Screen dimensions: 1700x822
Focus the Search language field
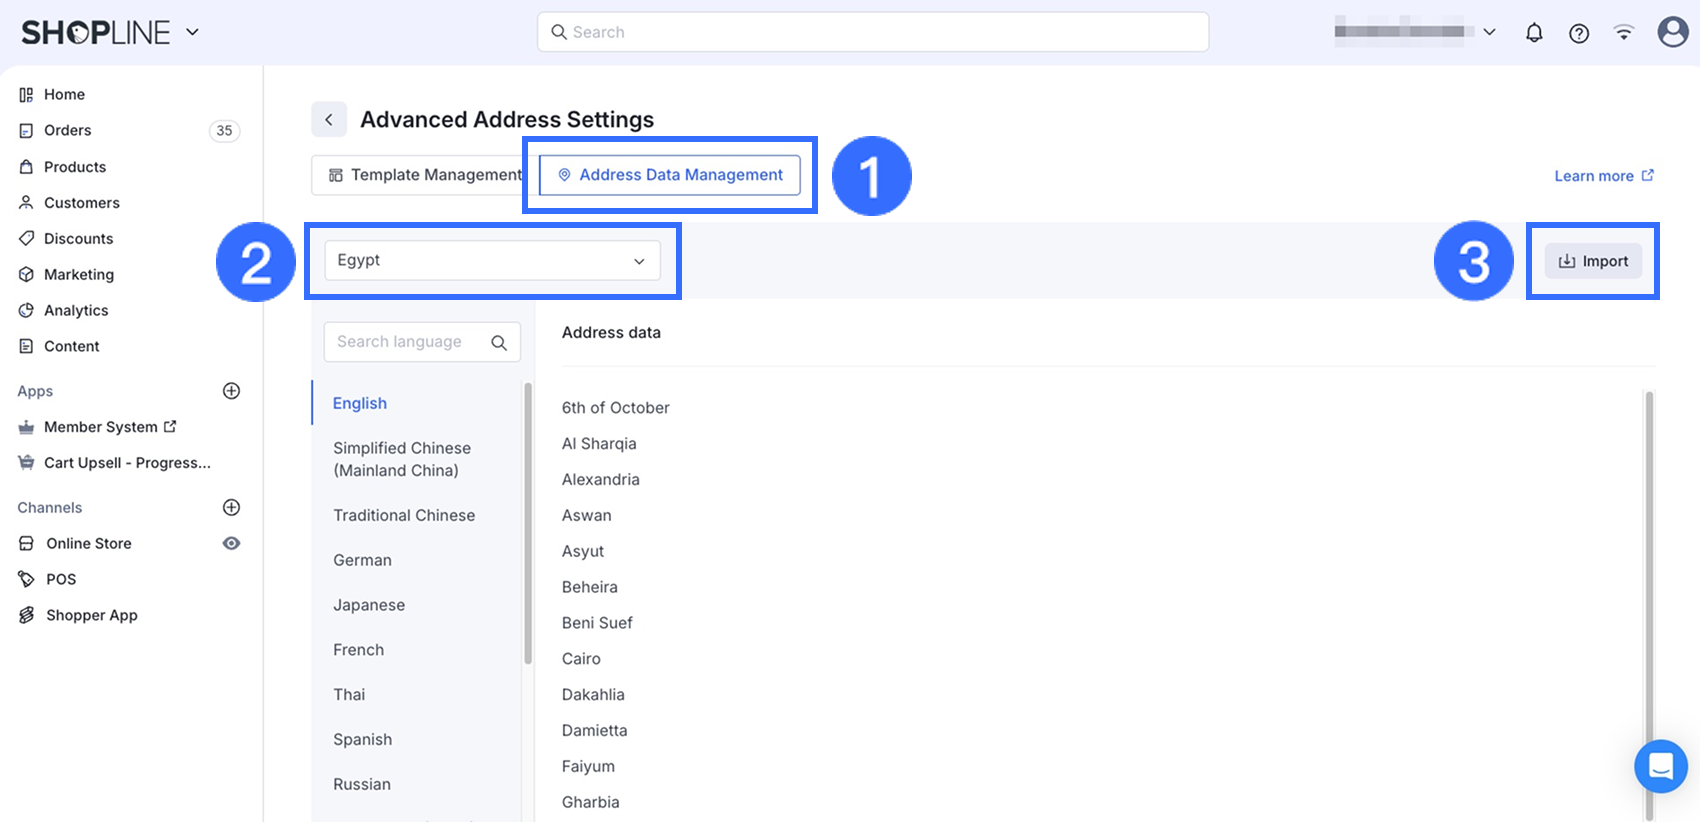pyautogui.click(x=408, y=342)
